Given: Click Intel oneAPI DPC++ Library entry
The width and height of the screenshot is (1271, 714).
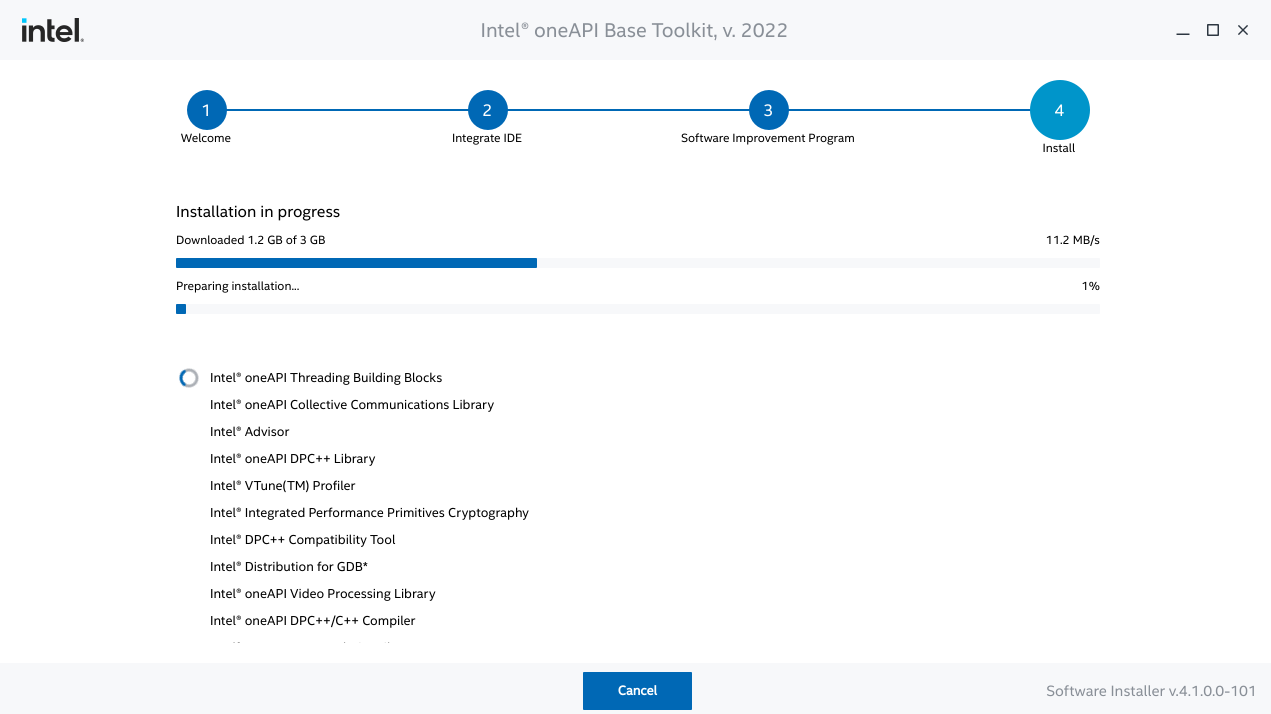Looking at the screenshot, I should click(293, 459).
